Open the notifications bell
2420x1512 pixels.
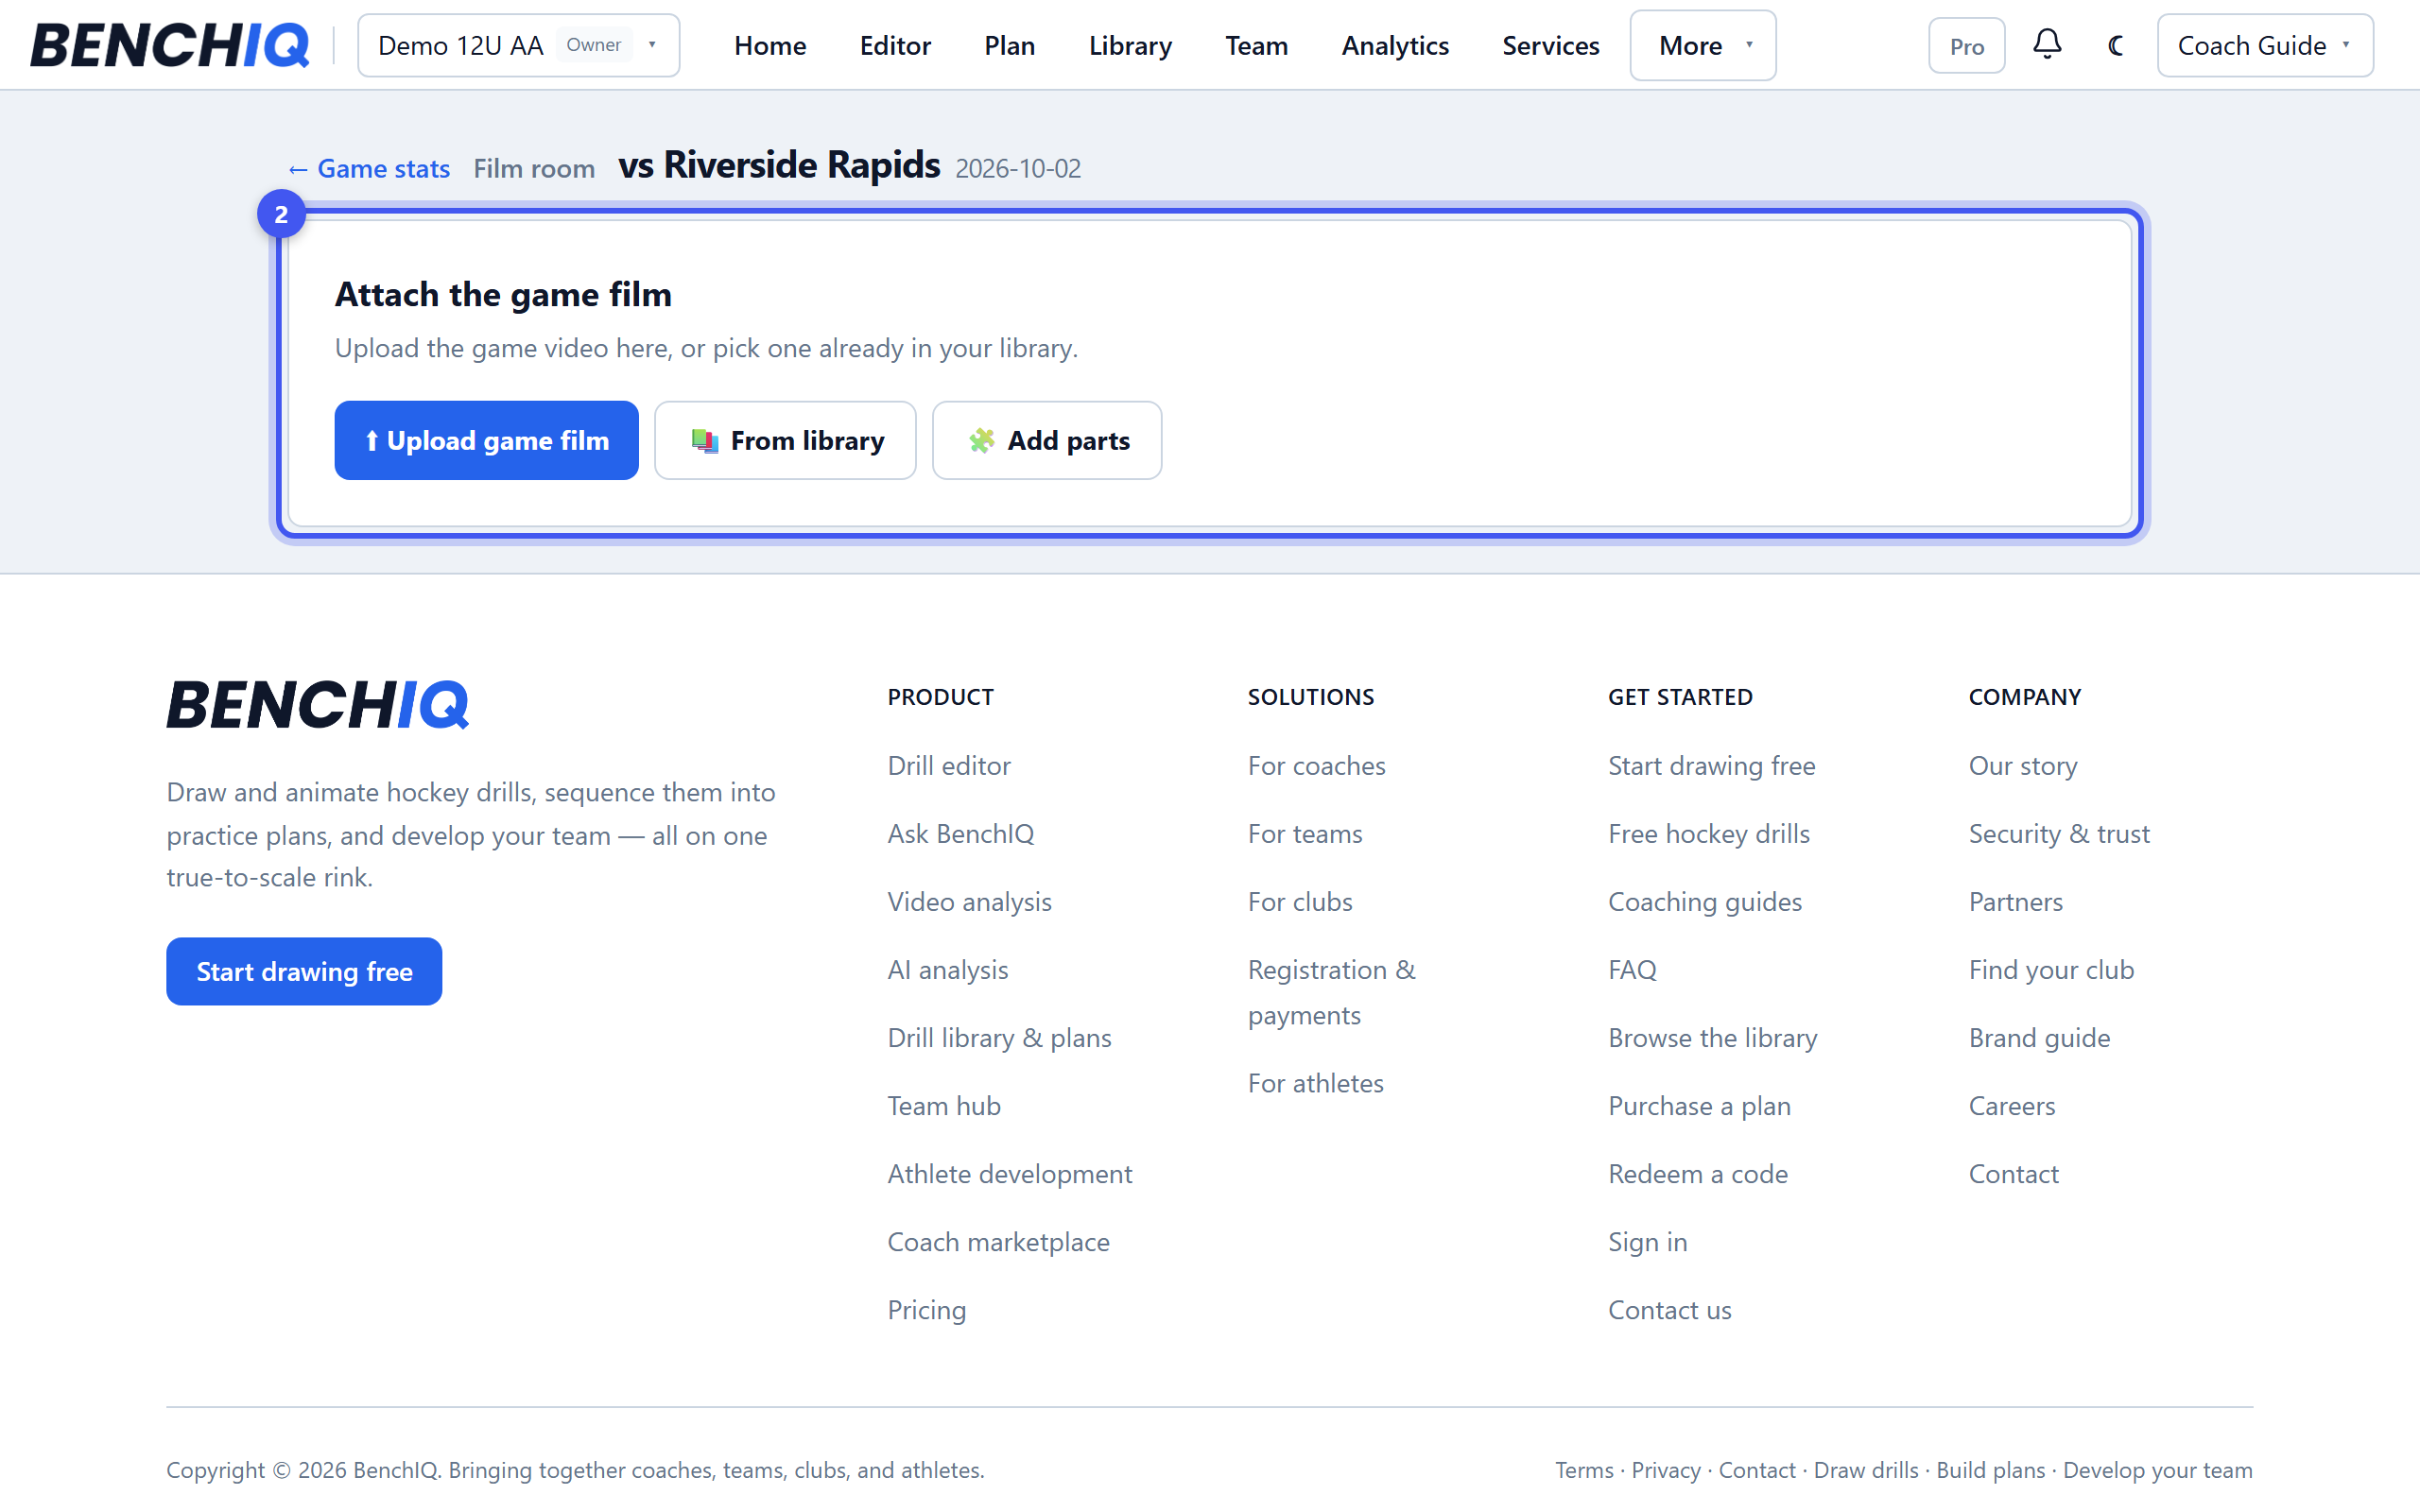(x=2047, y=45)
